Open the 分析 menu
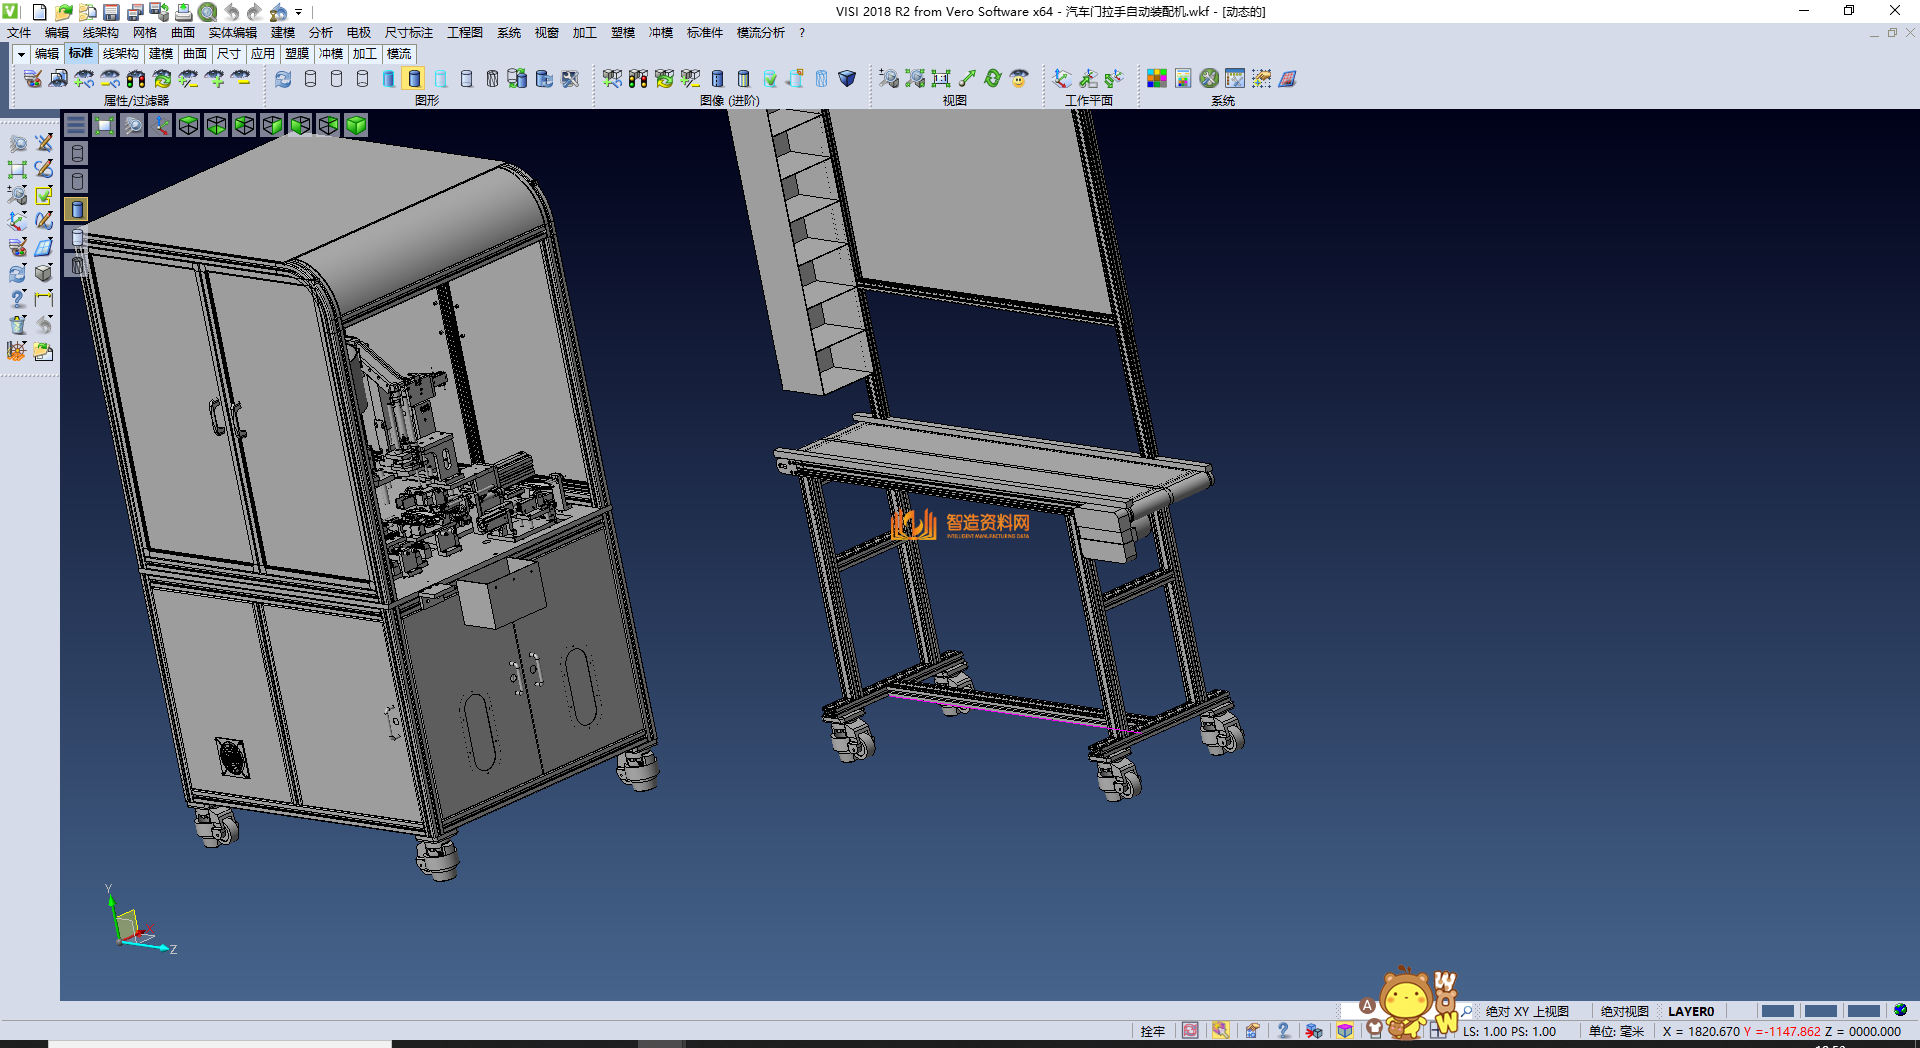The height and width of the screenshot is (1048, 1920). click(320, 33)
